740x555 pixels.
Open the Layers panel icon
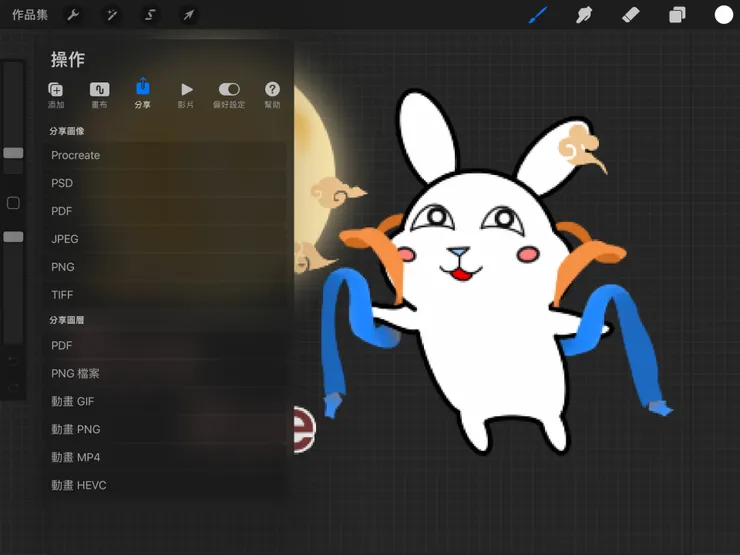[x=677, y=15]
